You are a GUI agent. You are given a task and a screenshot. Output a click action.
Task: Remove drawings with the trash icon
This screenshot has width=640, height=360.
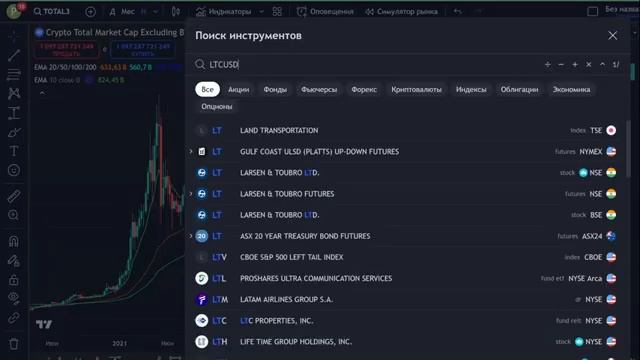click(14, 344)
